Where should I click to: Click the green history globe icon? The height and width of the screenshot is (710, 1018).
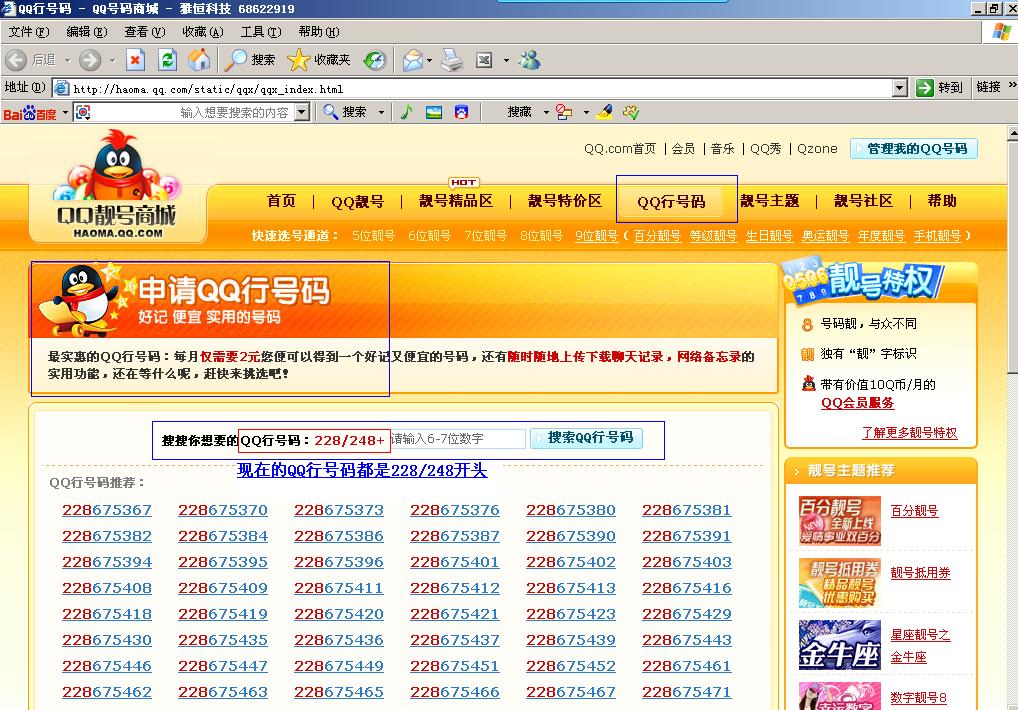[x=375, y=59]
